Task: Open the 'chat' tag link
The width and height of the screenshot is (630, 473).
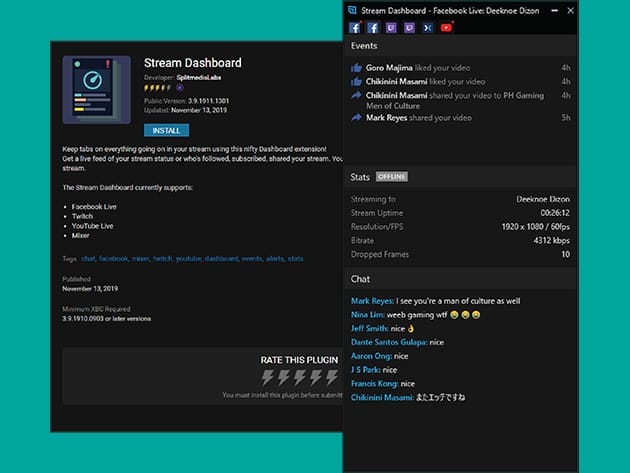Action: click(x=88, y=259)
